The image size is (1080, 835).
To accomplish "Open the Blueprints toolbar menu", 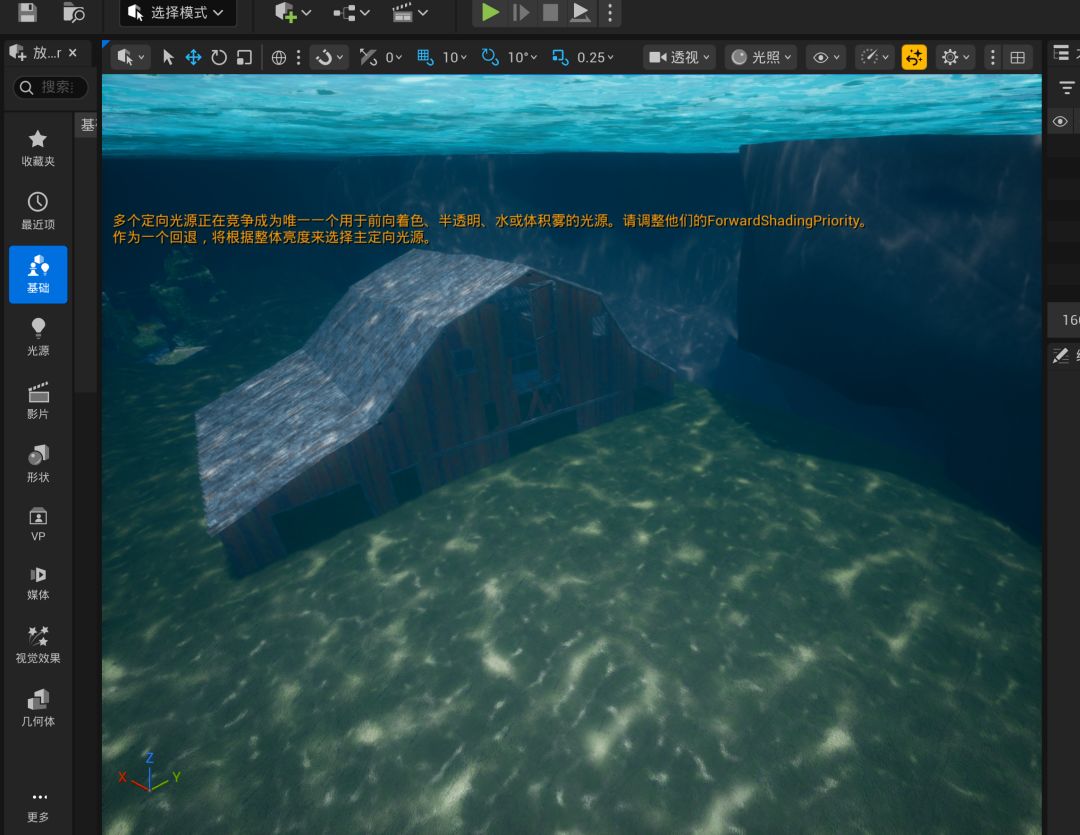I will pyautogui.click(x=351, y=12).
